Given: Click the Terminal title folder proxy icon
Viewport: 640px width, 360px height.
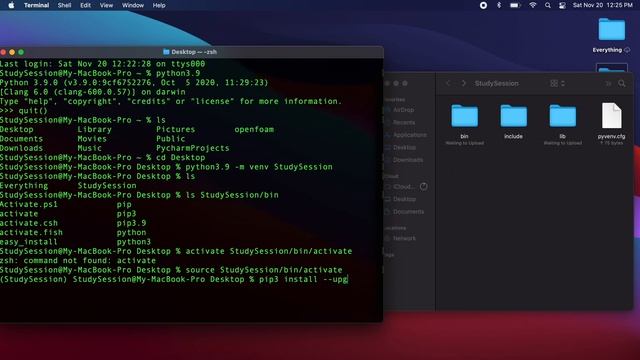Looking at the screenshot, I should pos(166,52).
